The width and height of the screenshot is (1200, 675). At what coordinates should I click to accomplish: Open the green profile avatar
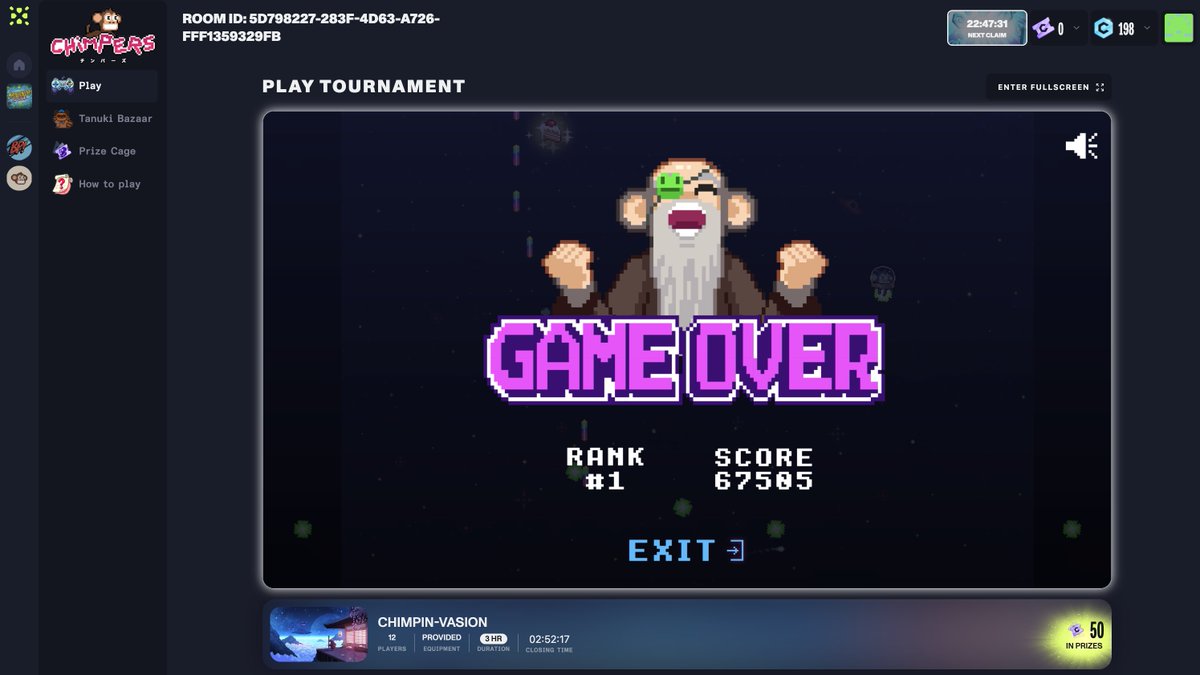tap(1179, 28)
